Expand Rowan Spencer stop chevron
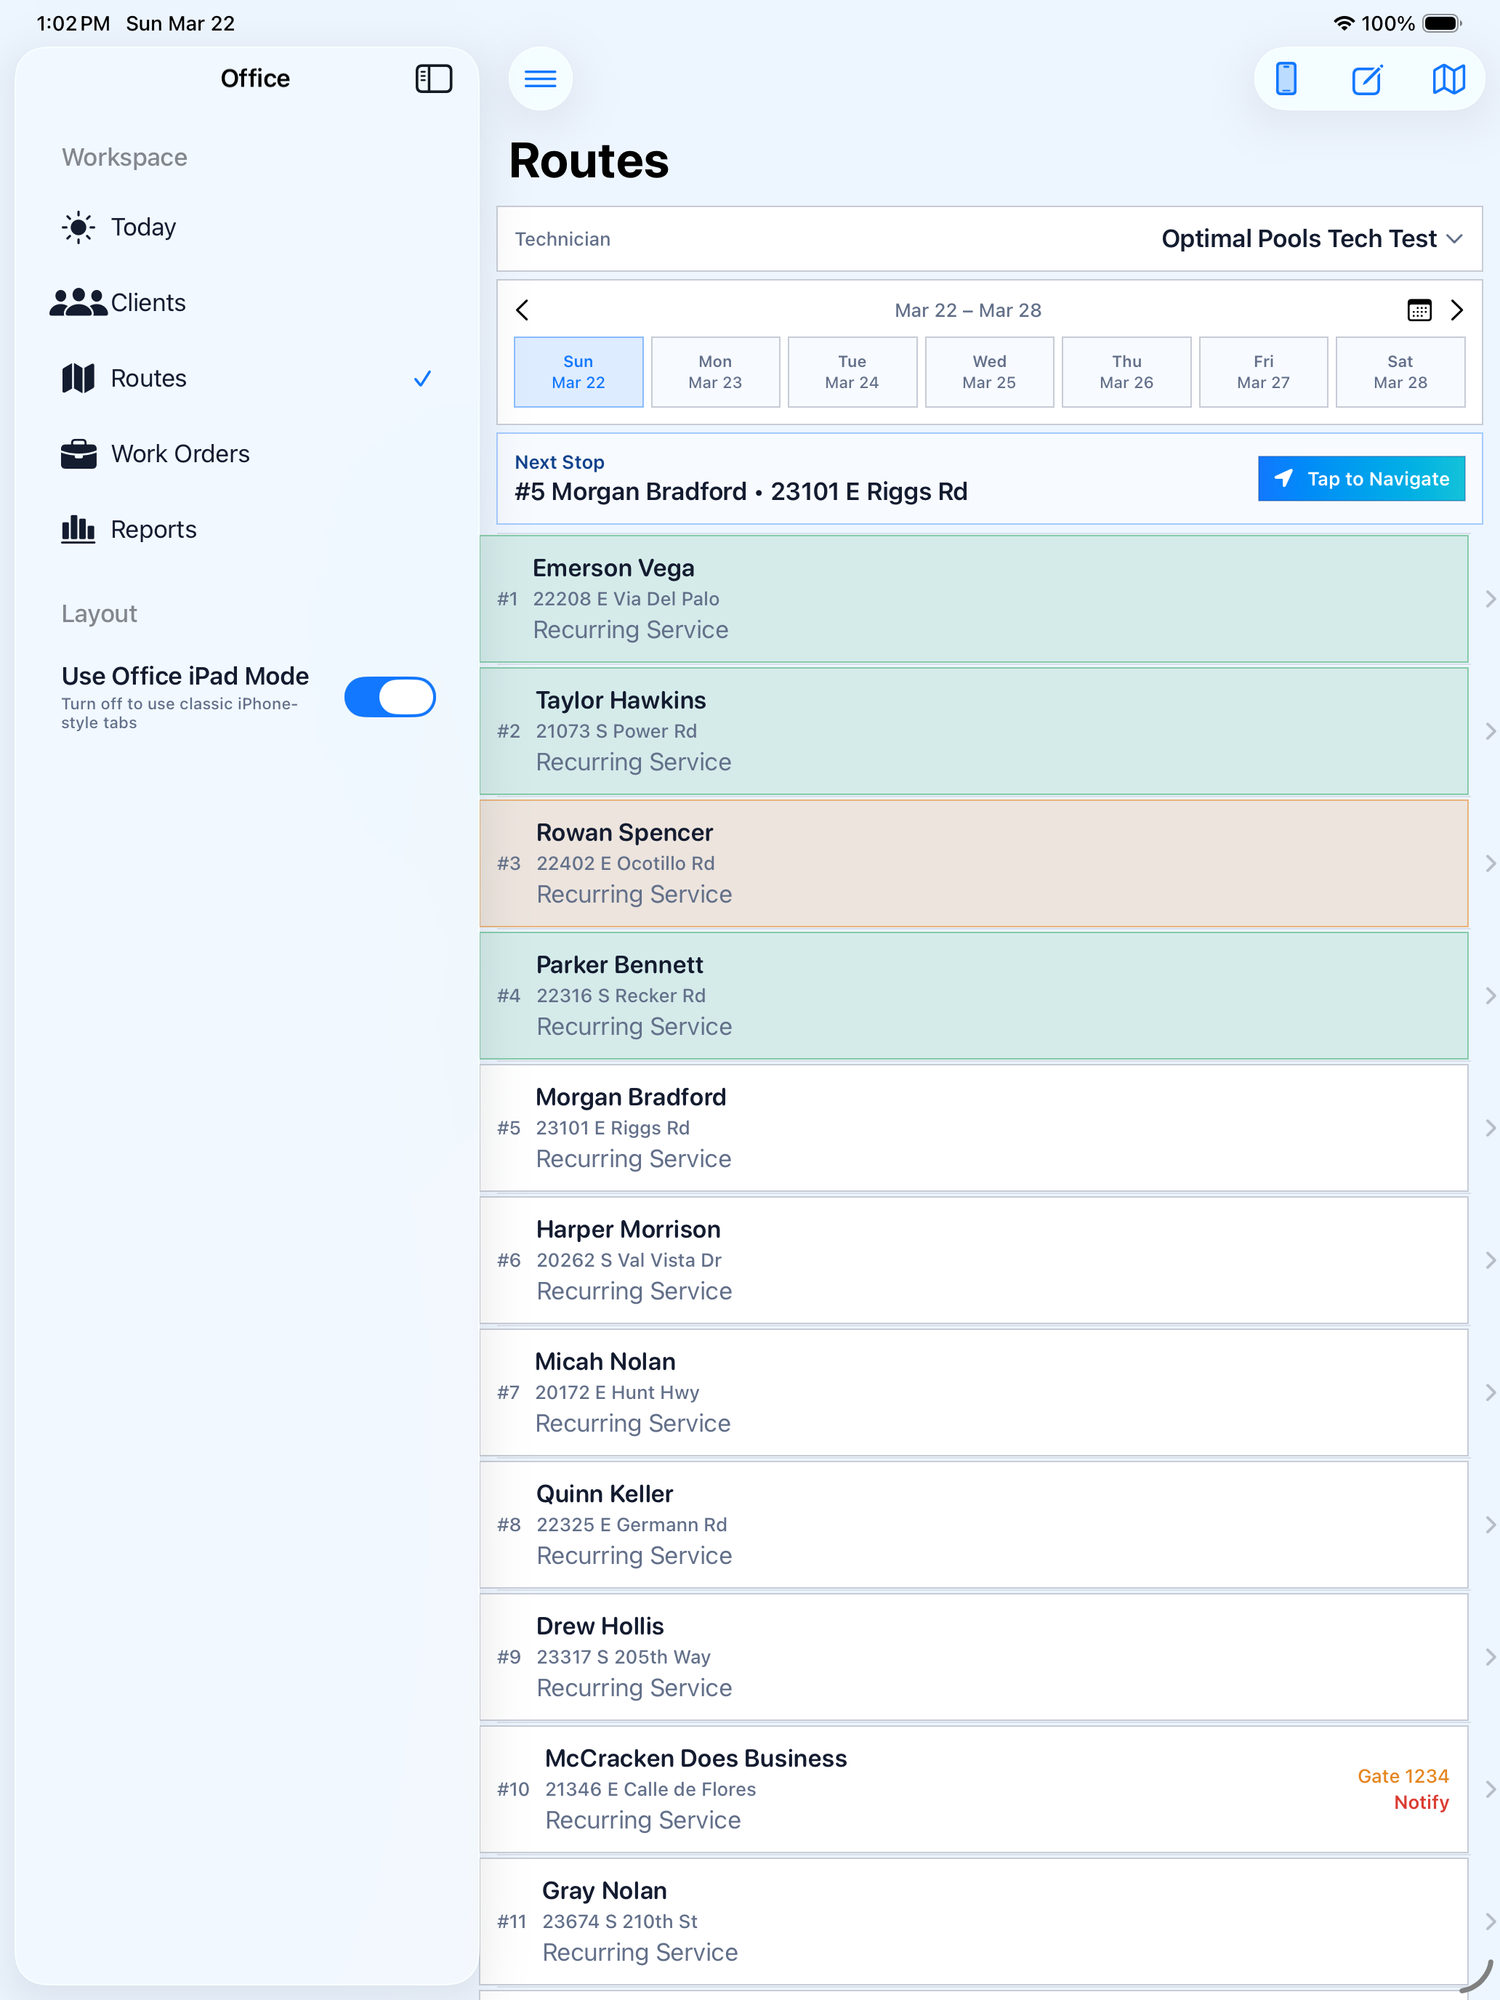1500x2000 pixels. pos(1490,863)
